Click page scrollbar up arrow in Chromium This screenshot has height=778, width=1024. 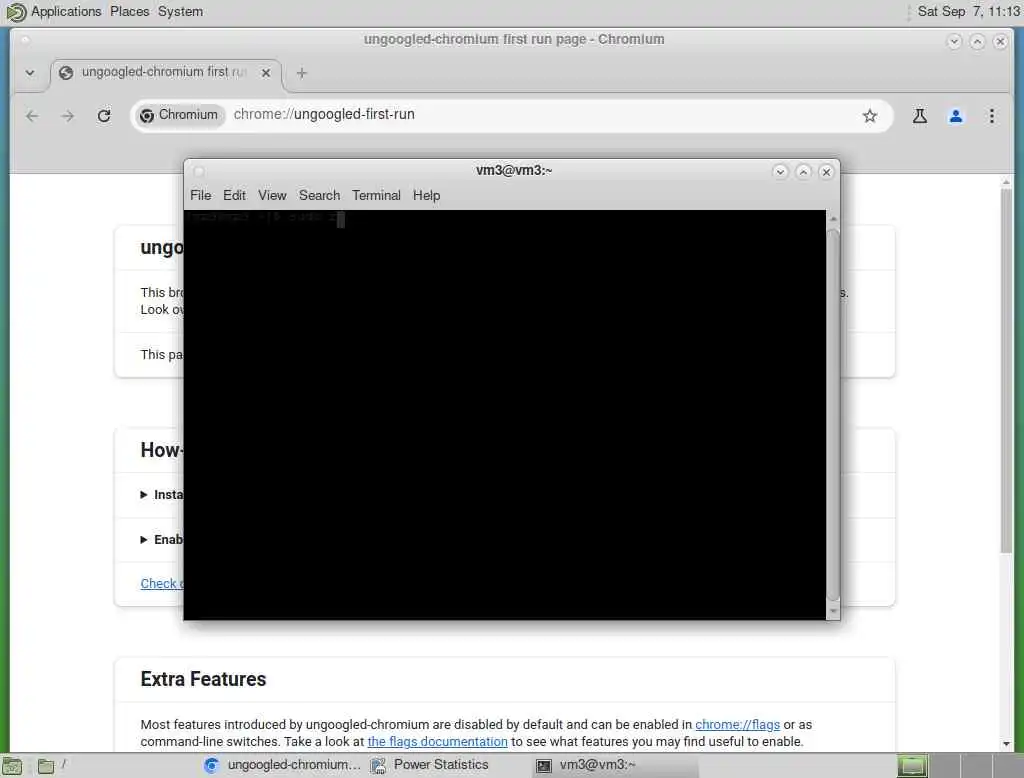(1006, 182)
